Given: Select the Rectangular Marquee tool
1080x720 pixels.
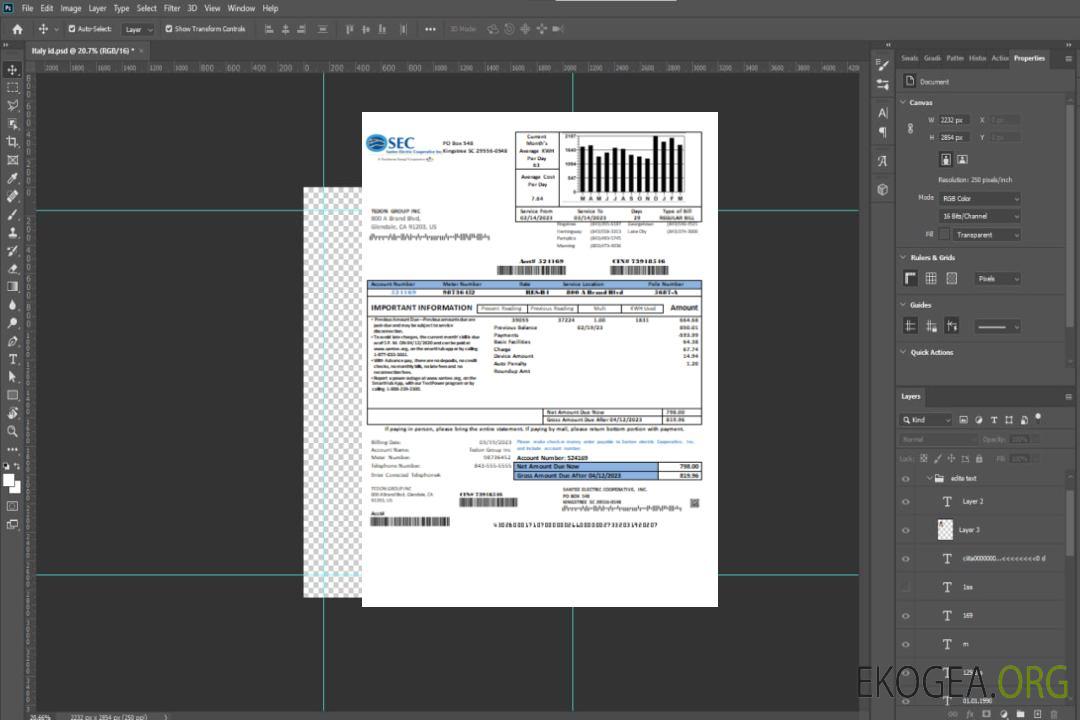Looking at the screenshot, I should point(13,87).
